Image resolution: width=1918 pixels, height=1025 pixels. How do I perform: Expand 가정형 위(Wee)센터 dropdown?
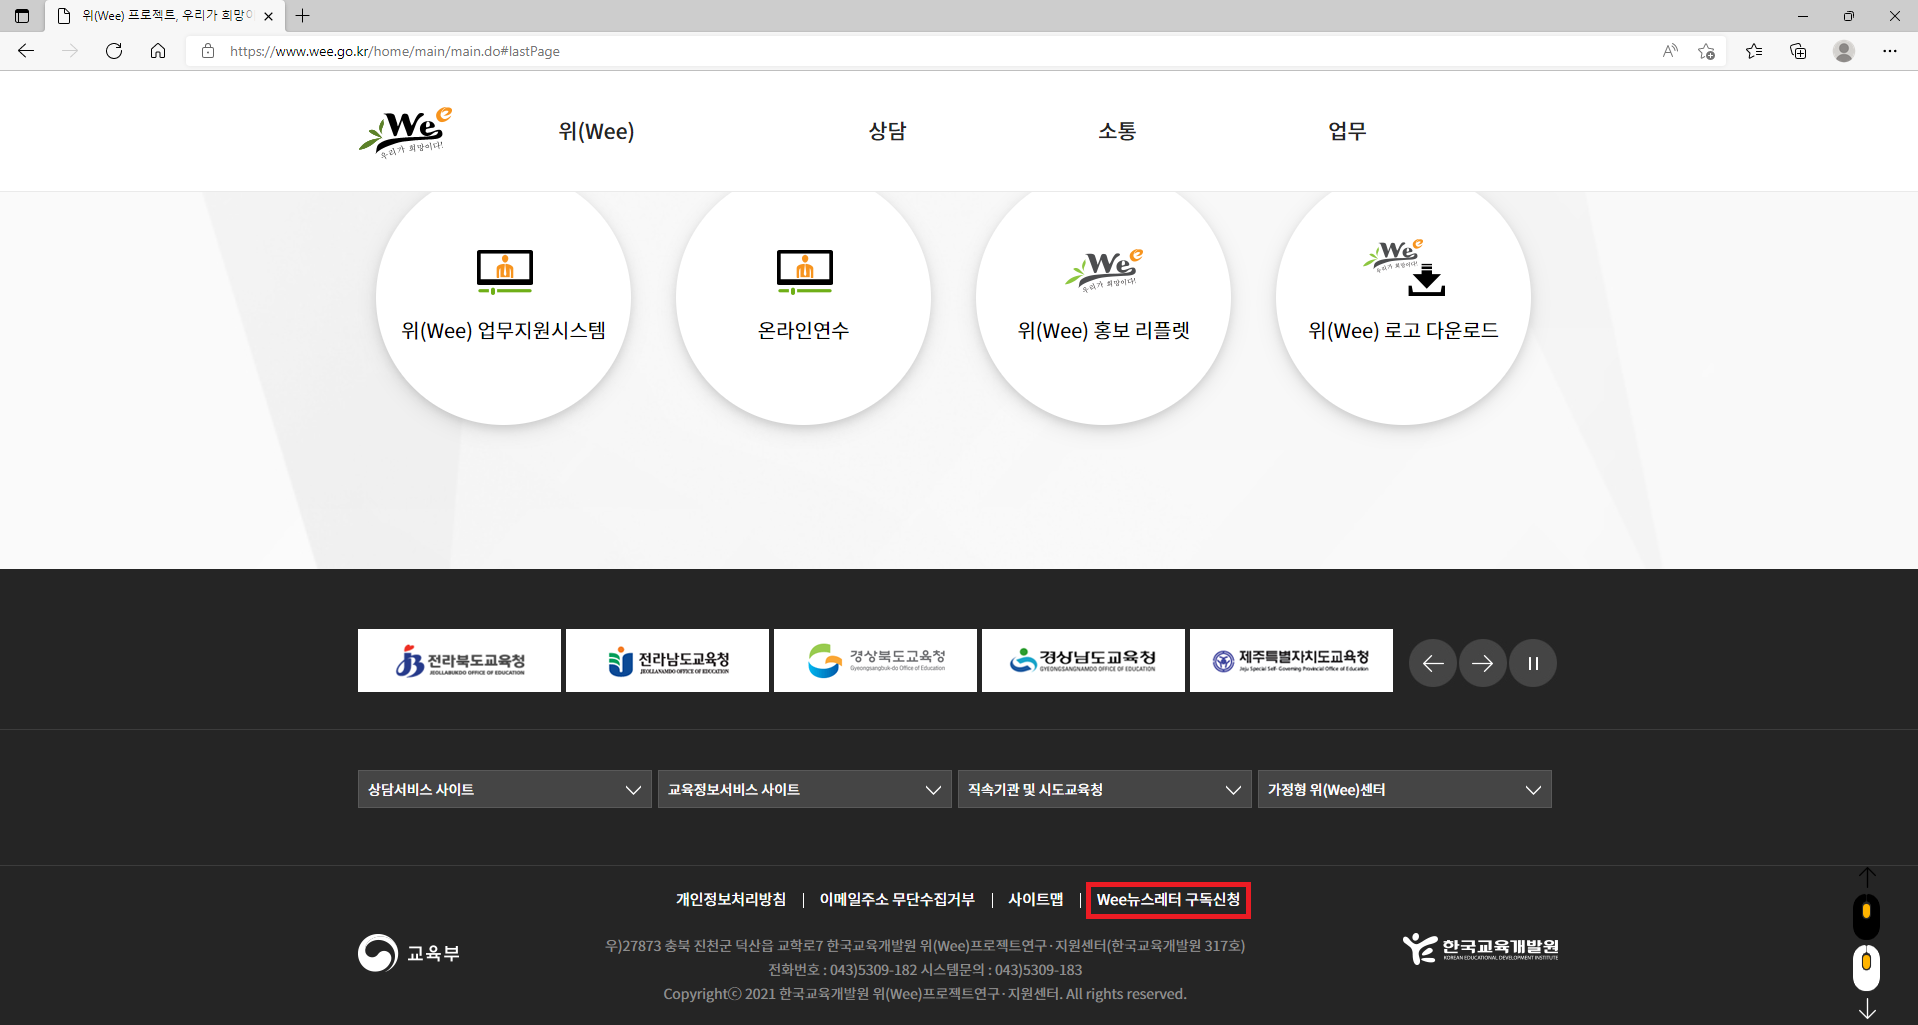click(1405, 789)
